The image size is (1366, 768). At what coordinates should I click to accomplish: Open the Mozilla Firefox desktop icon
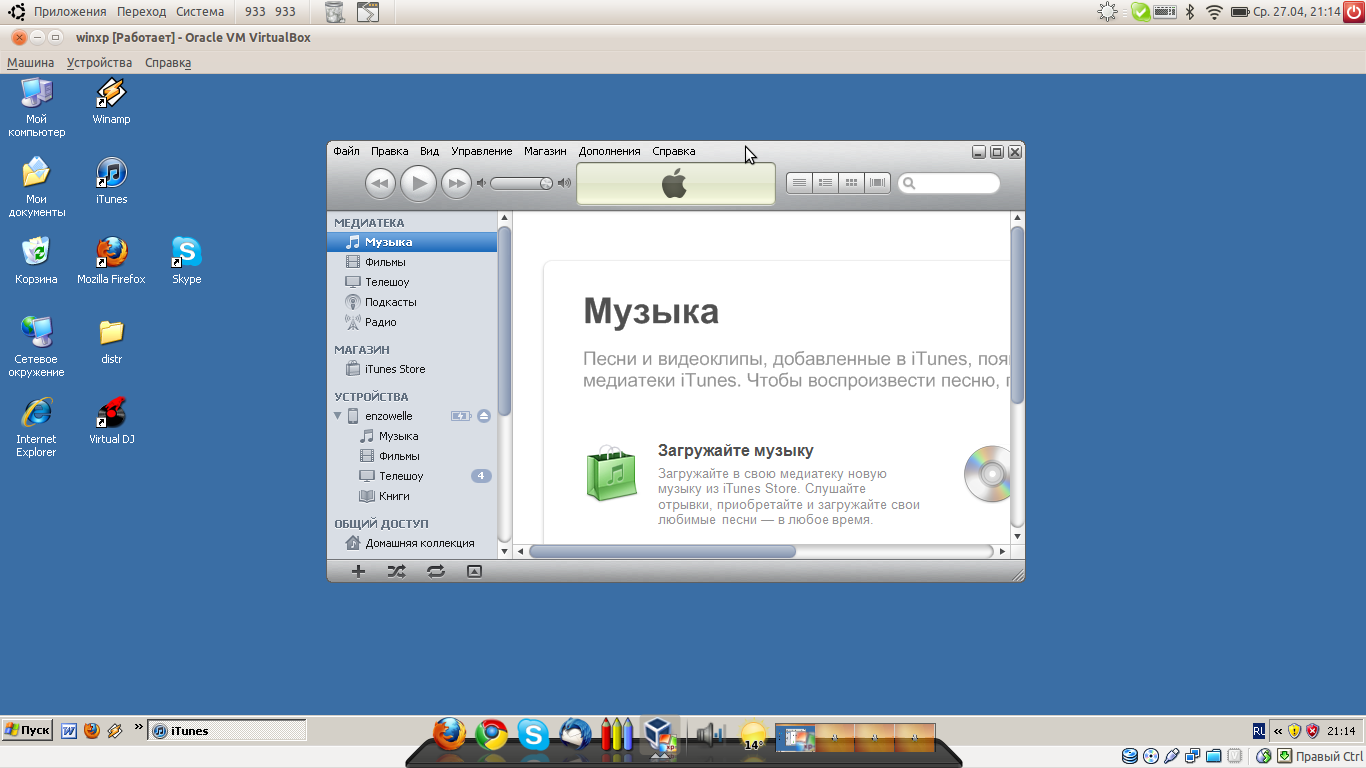point(111,261)
